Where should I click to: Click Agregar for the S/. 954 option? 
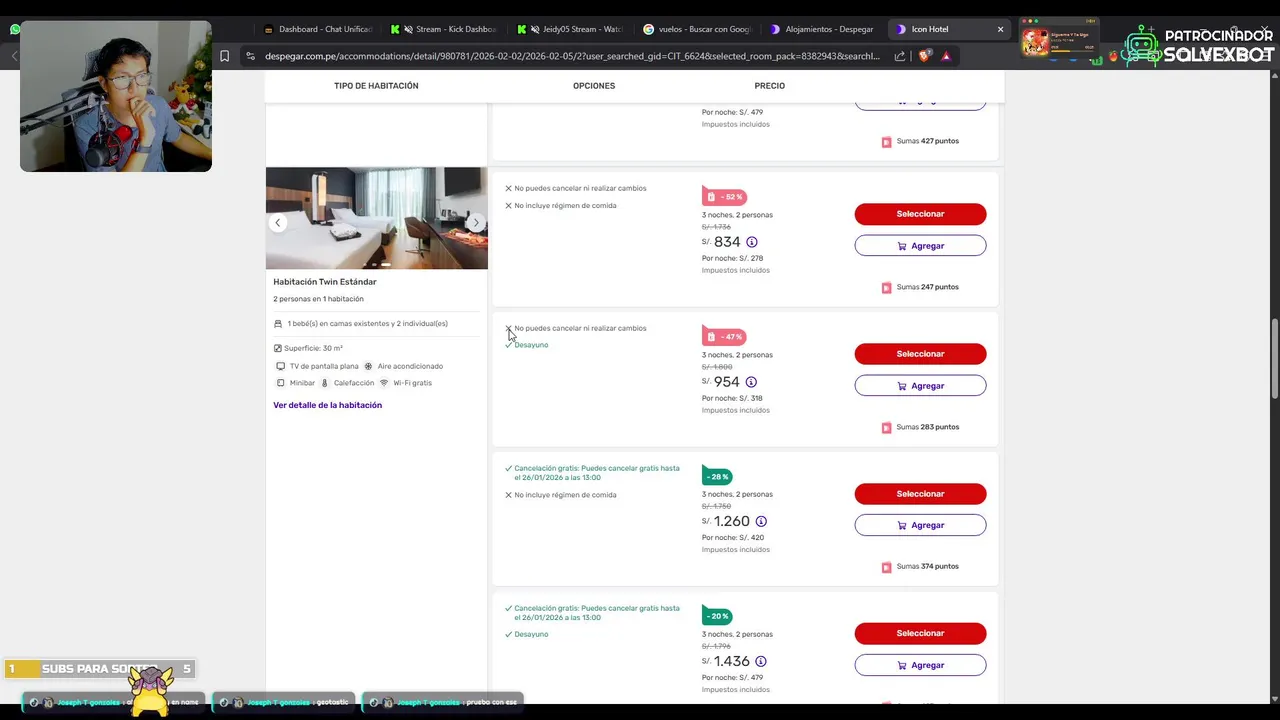(x=920, y=386)
